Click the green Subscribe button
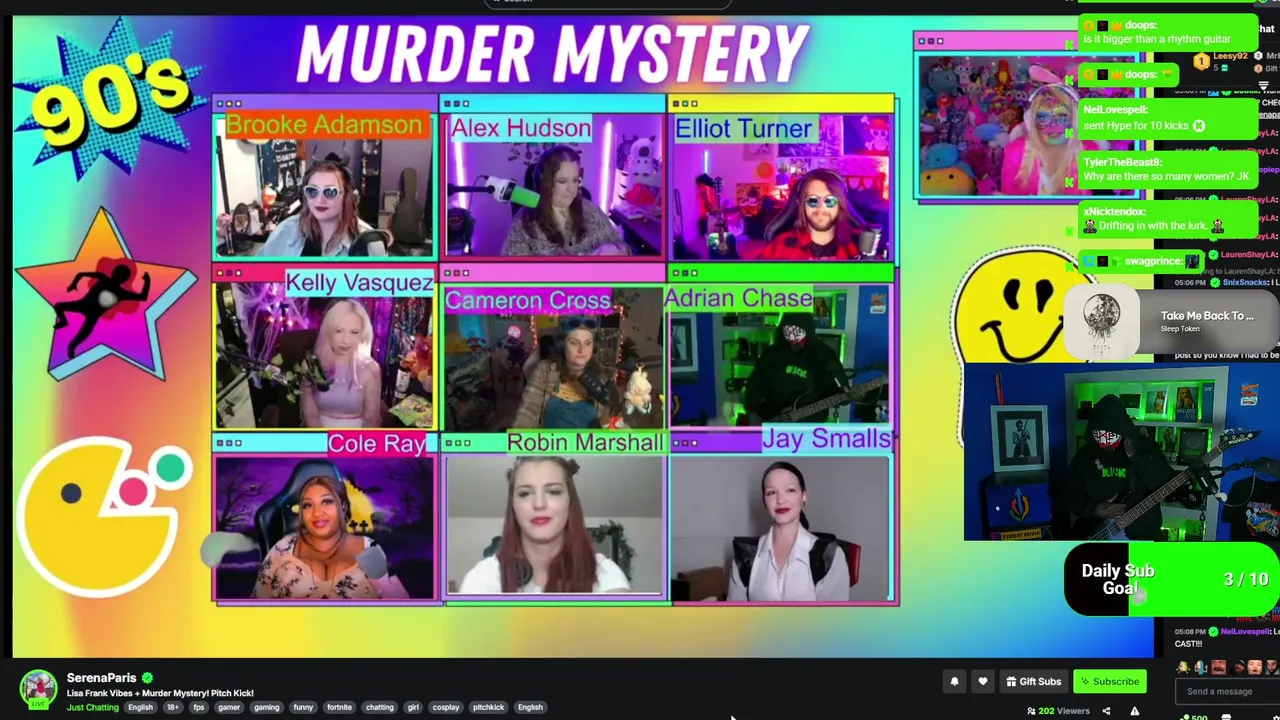This screenshot has width=1280, height=720. tap(1109, 681)
